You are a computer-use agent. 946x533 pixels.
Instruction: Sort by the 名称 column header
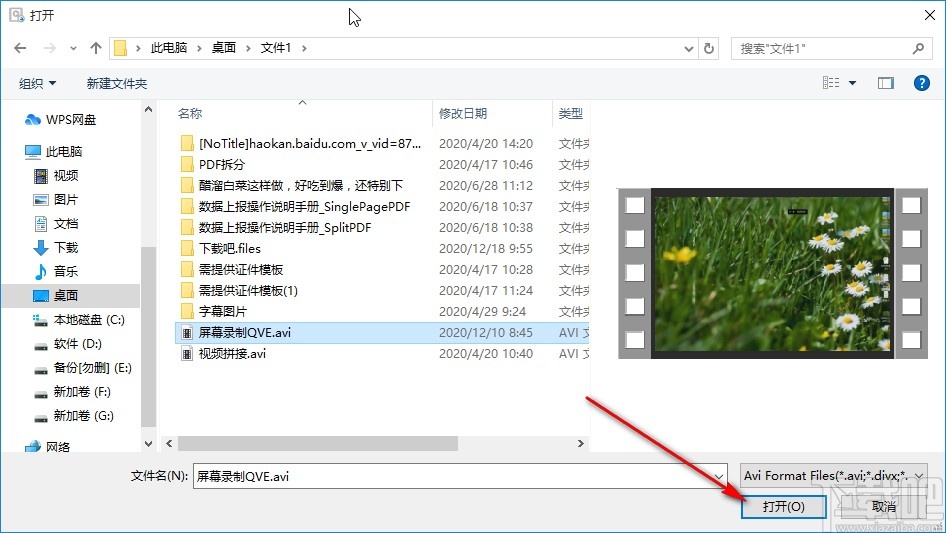click(190, 113)
